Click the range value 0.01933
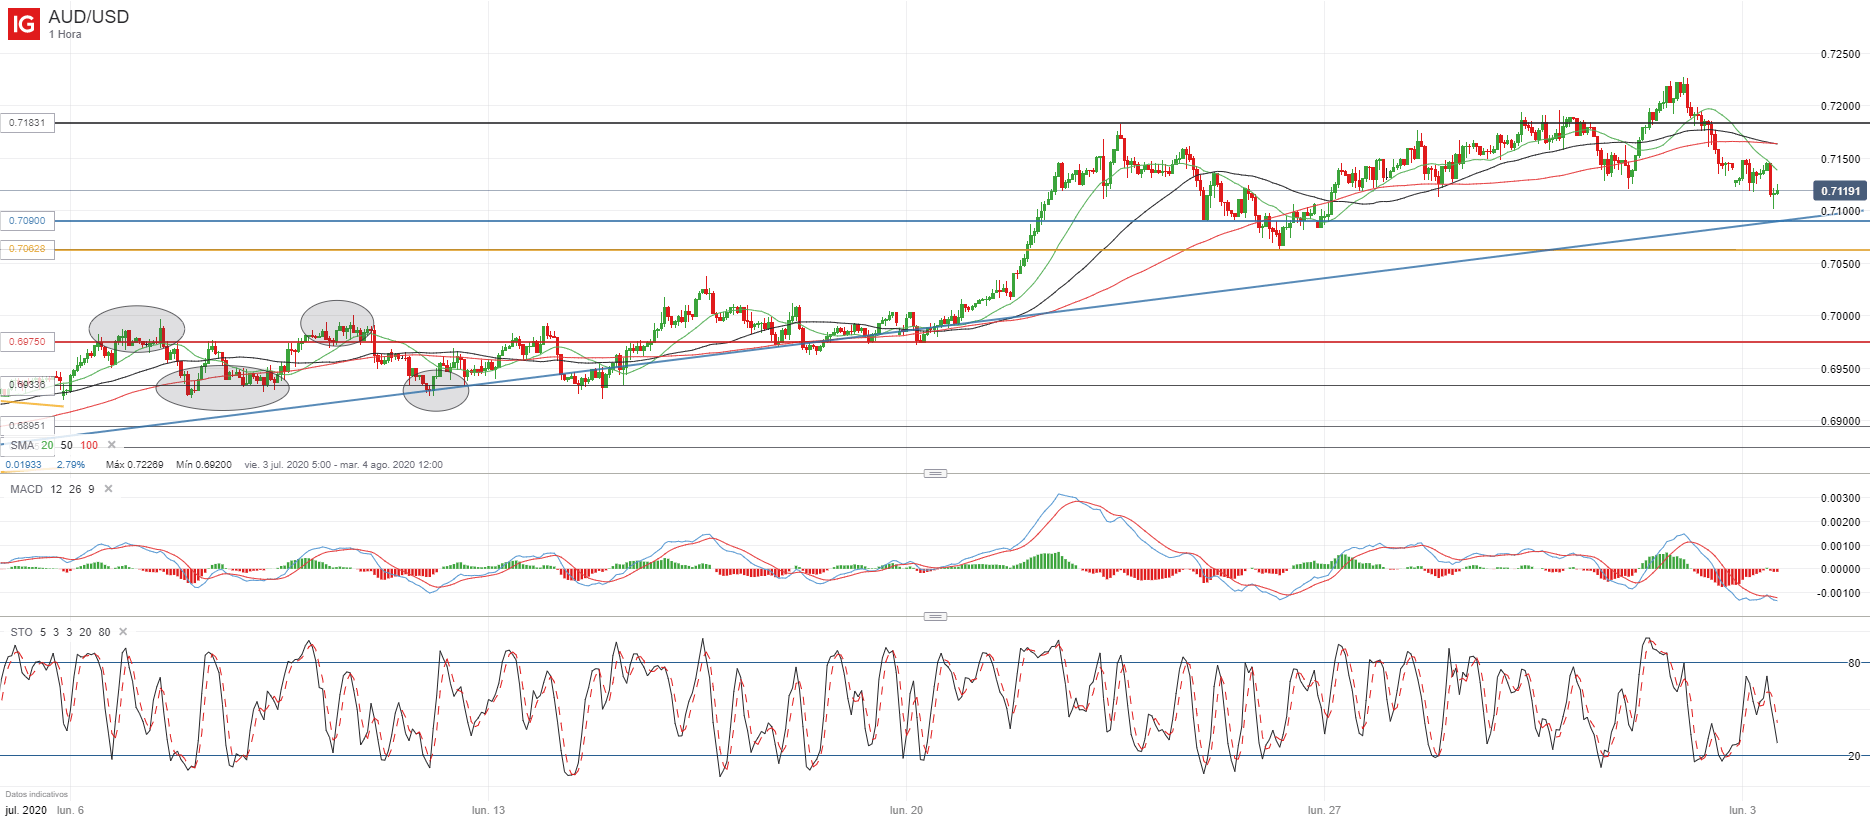This screenshot has width=1870, height=819. 24,465
